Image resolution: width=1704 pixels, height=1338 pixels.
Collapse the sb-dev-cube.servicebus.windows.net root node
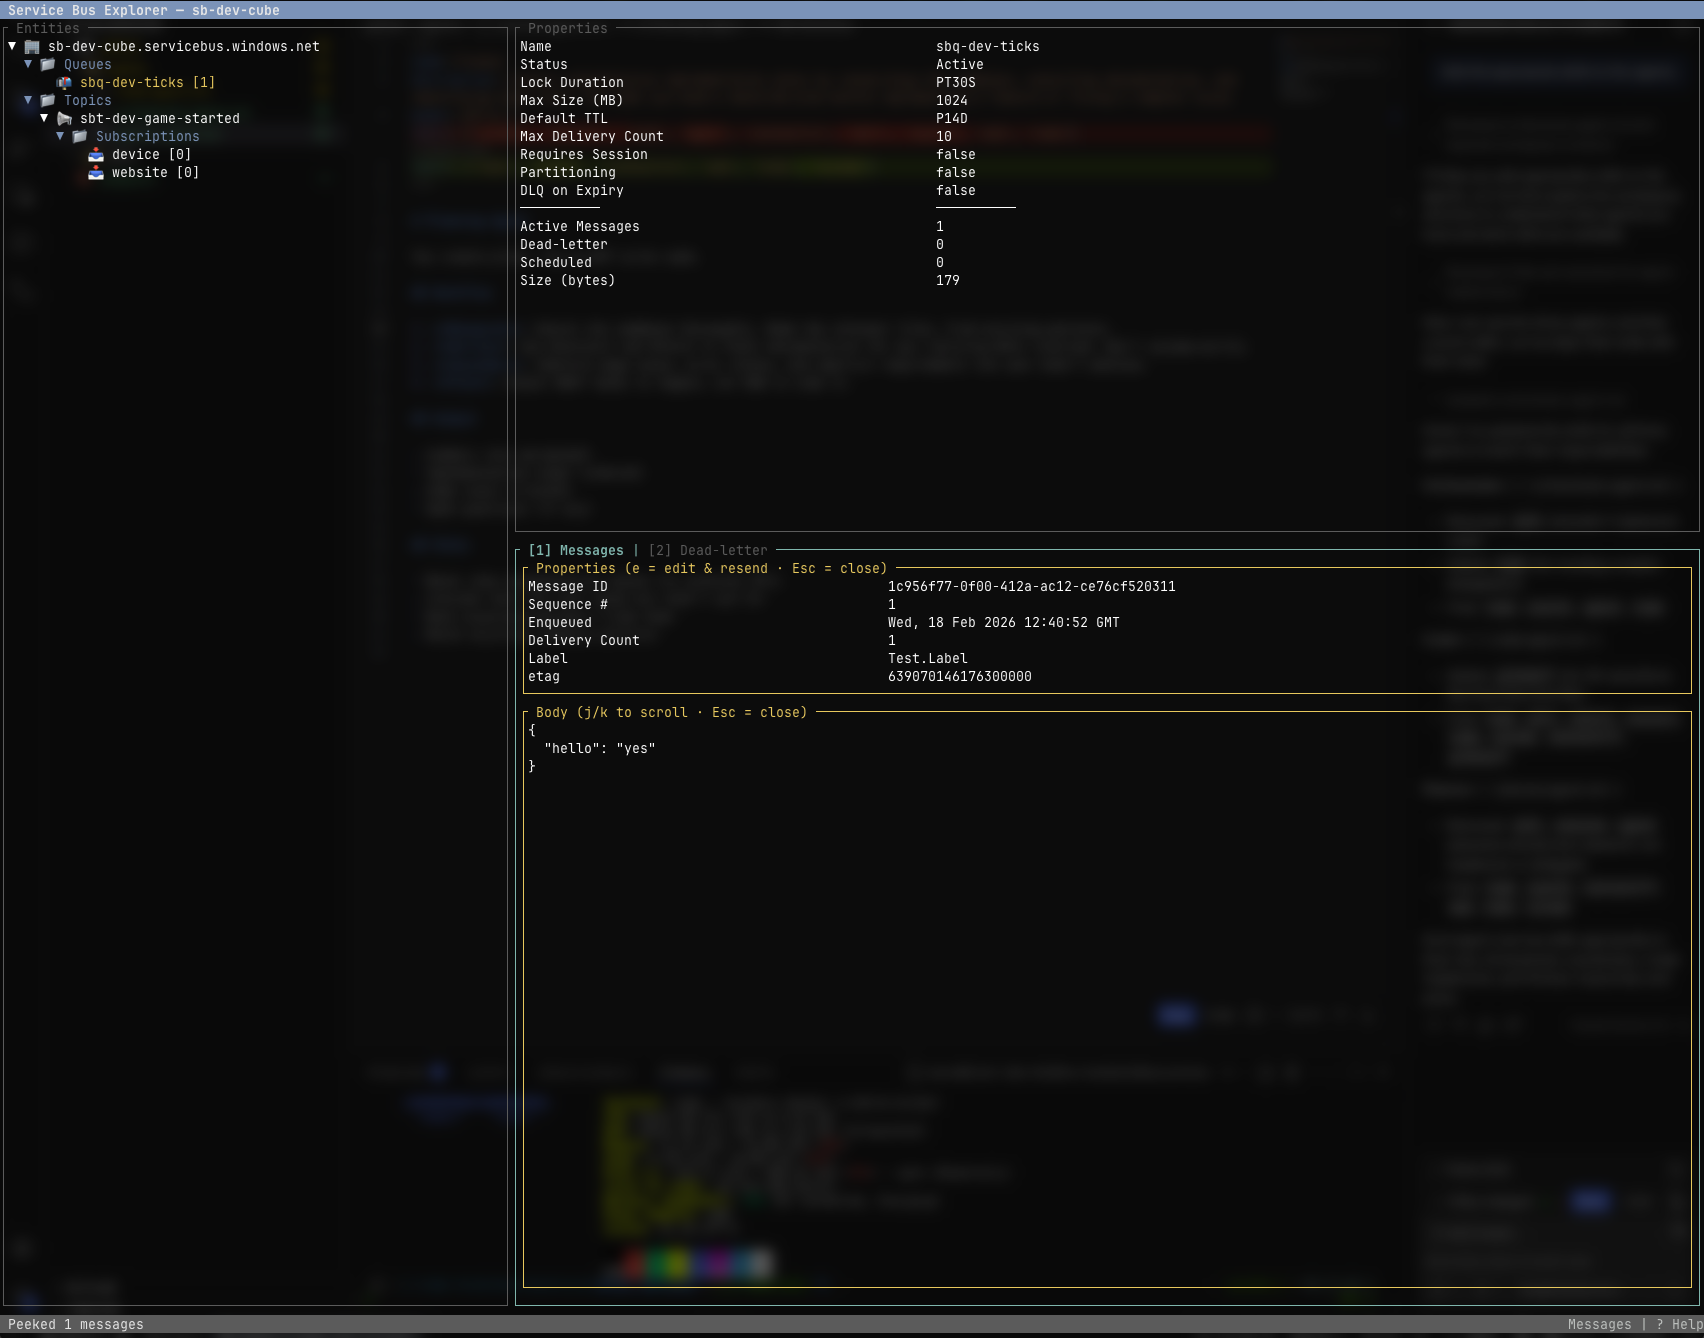point(12,47)
